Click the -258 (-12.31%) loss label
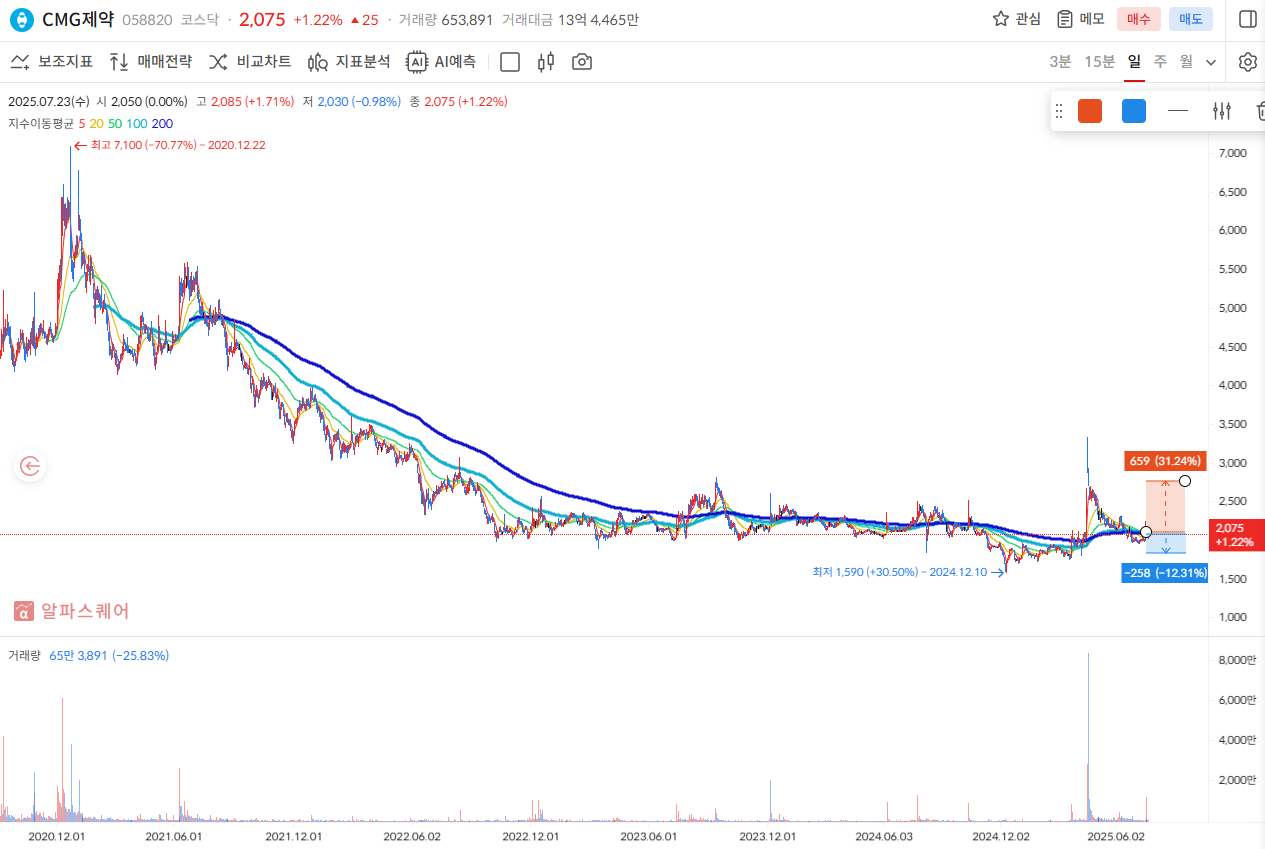The image size is (1265, 849). point(1165,574)
